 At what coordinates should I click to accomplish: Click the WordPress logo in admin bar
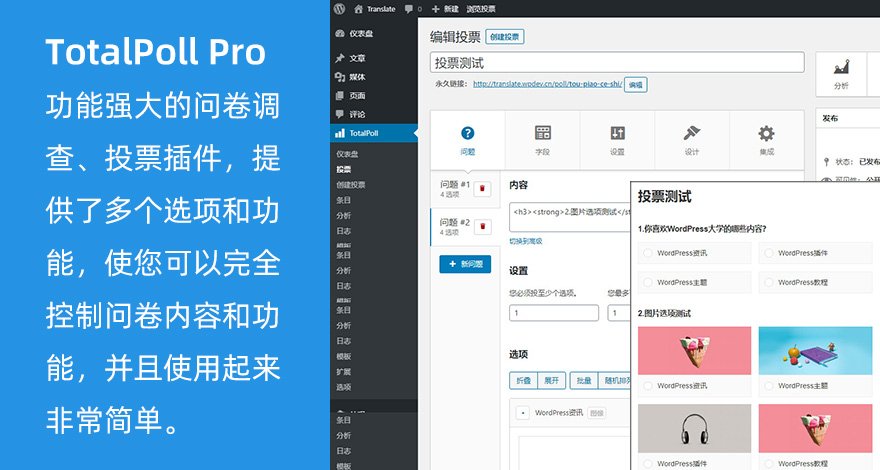point(339,8)
